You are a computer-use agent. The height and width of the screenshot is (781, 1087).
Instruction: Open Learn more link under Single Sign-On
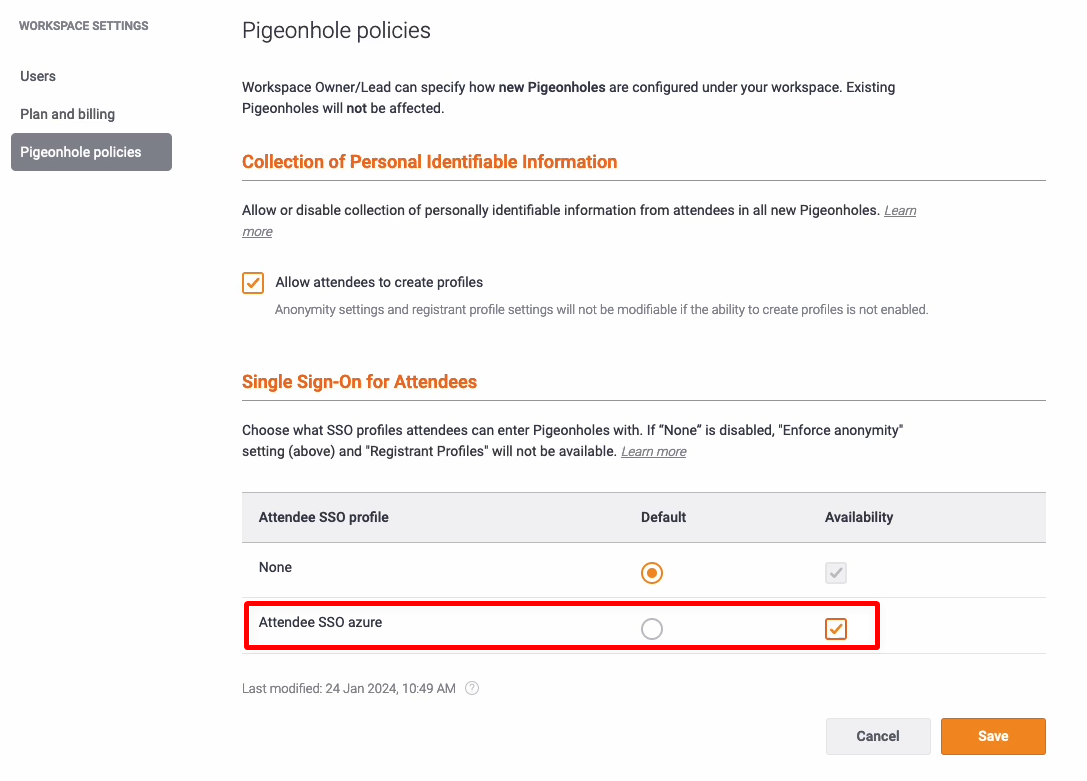click(654, 452)
